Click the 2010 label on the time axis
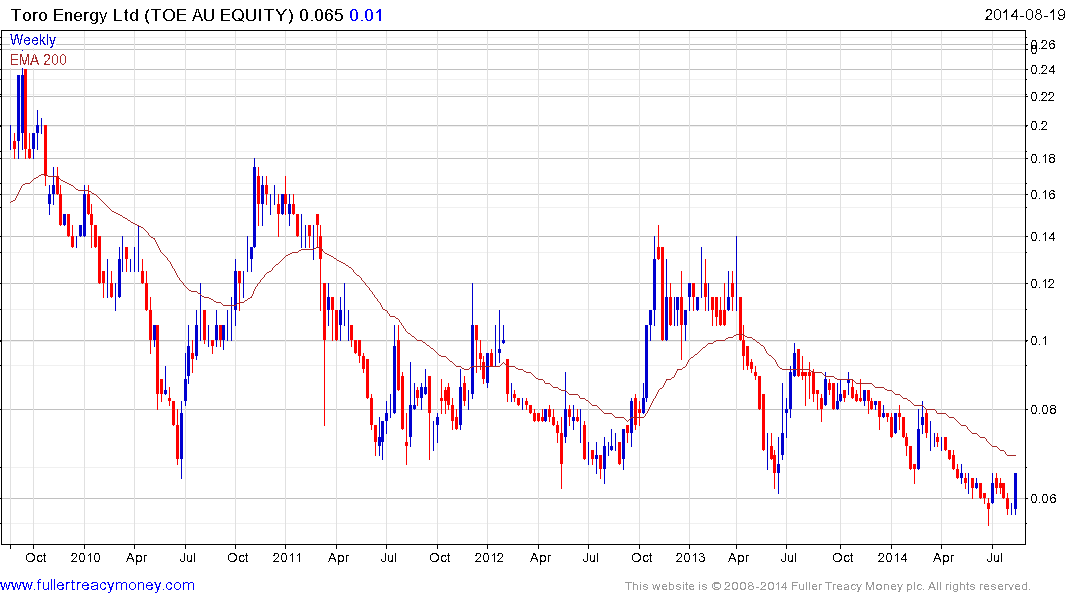Screen dimensions: 1075x600 pos(84,557)
